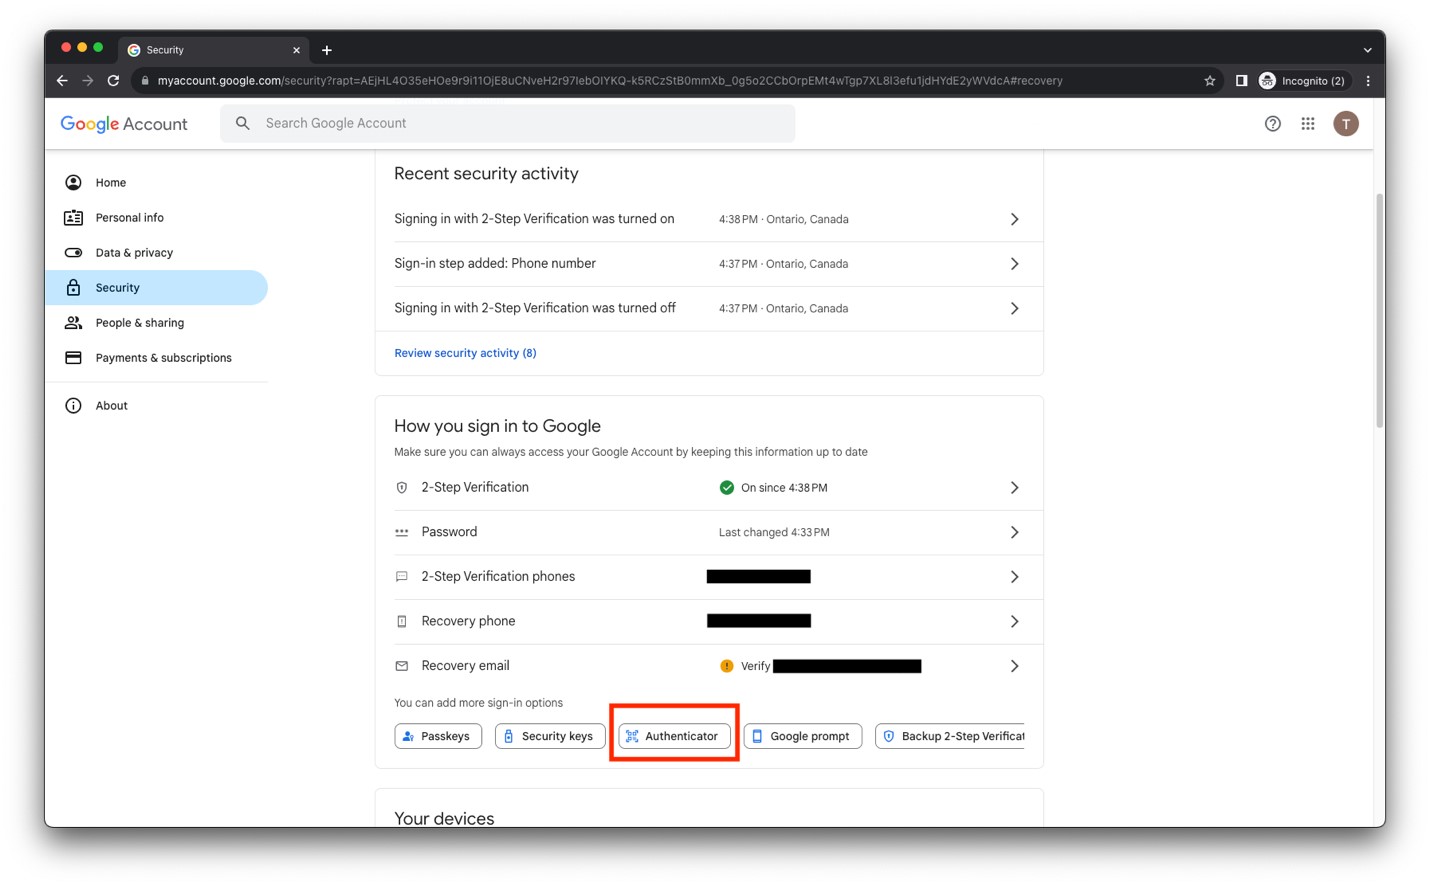Open the Recovery email row chevron

coord(1014,666)
